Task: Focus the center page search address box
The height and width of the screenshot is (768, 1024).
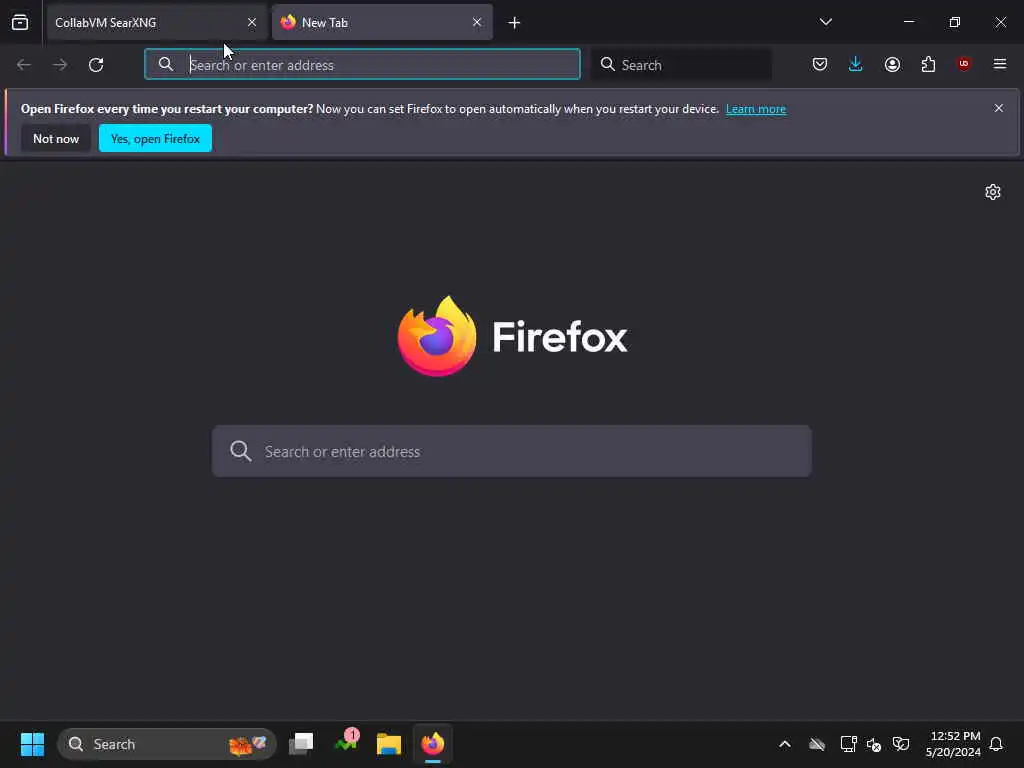Action: 512,451
